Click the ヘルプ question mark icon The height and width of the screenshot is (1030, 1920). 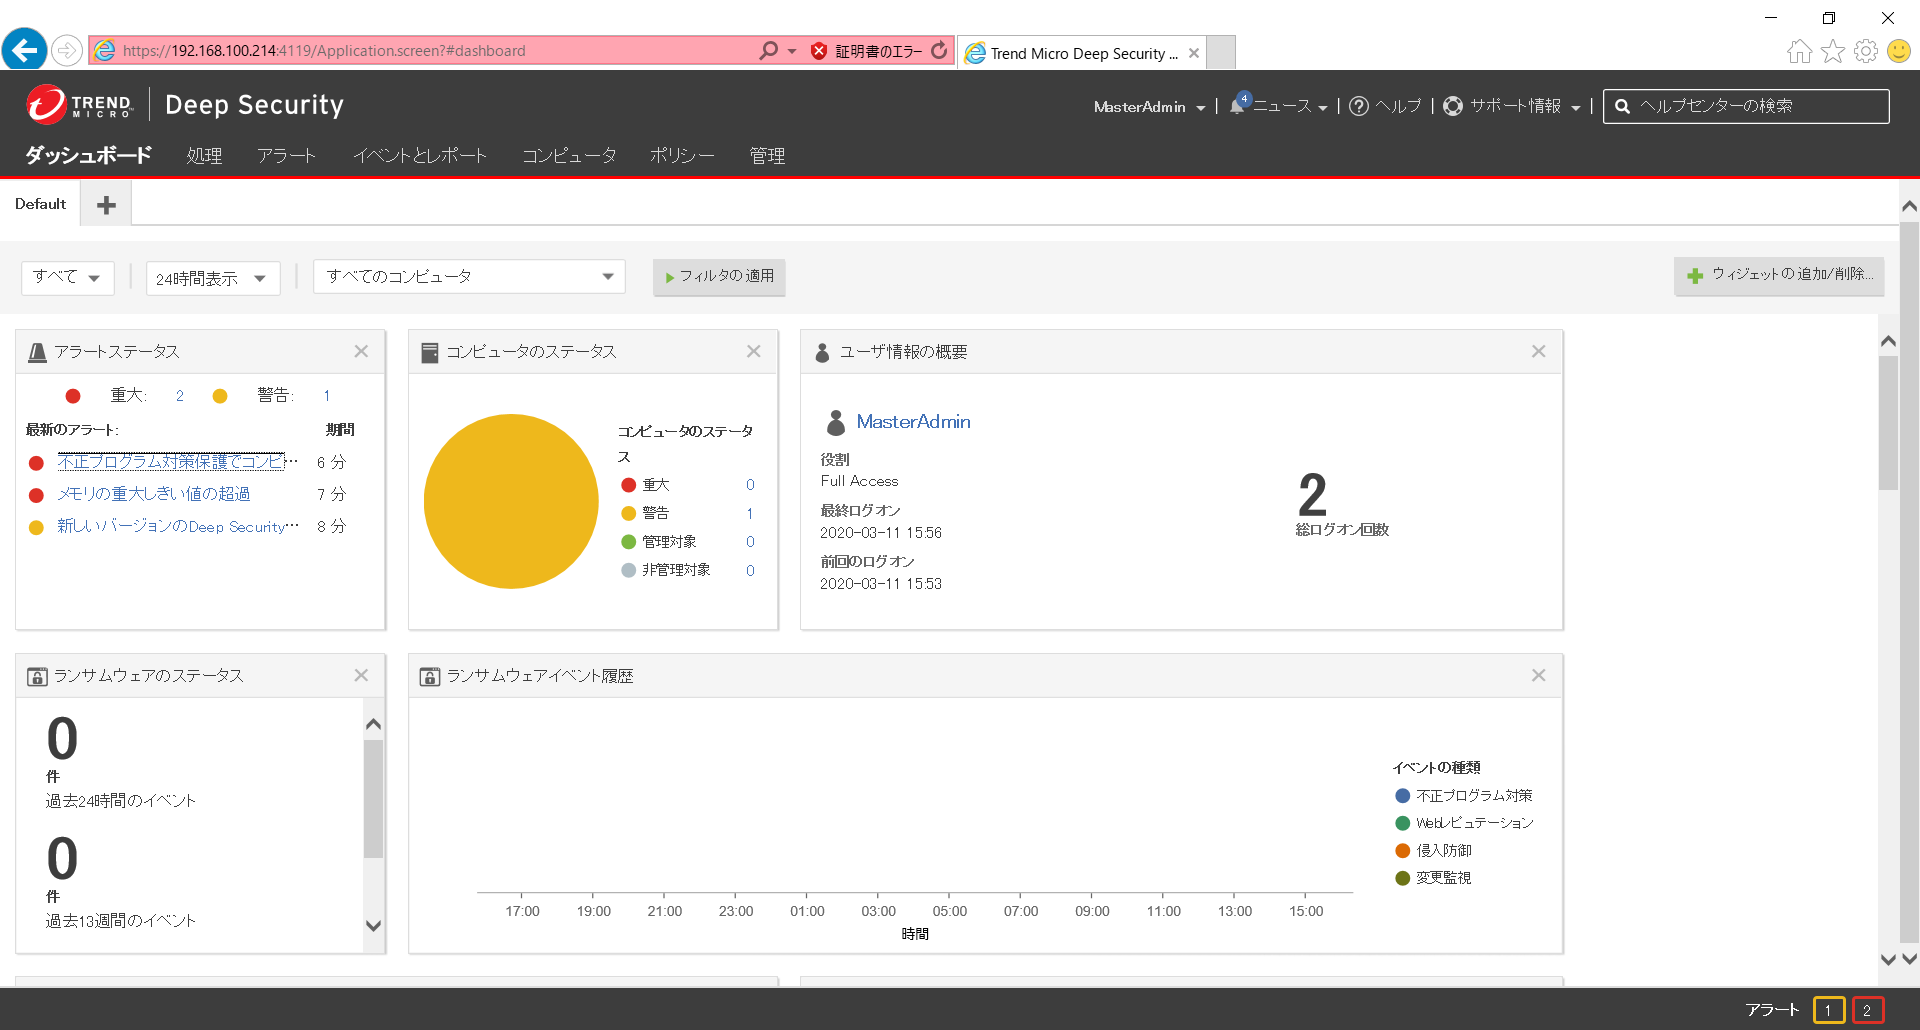1358,106
